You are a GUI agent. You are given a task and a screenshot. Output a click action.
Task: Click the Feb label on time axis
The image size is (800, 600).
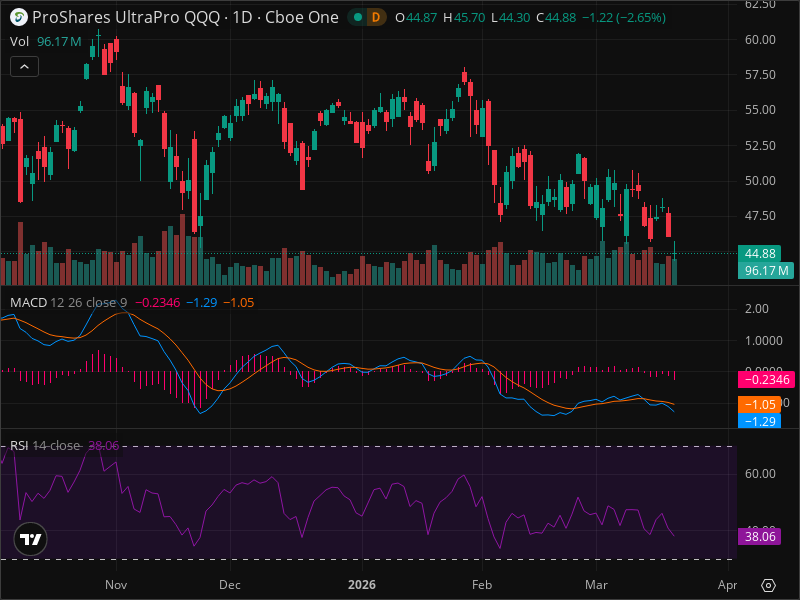pos(482,585)
